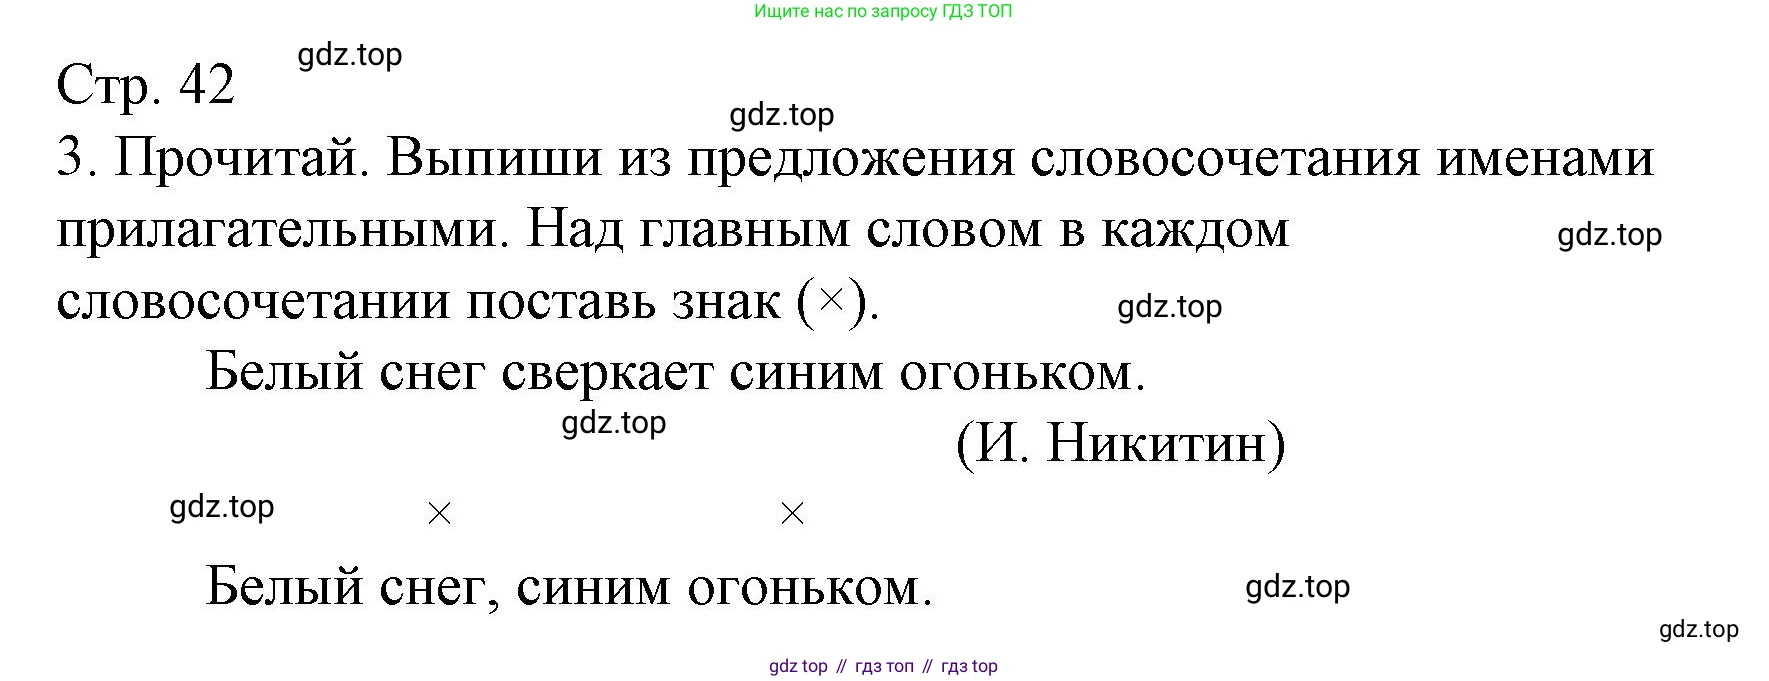The height and width of the screenshot is (681, 1769).
Task: Click the gdz.top watermark after 'знак (×).'
Action: [1169, 307]
